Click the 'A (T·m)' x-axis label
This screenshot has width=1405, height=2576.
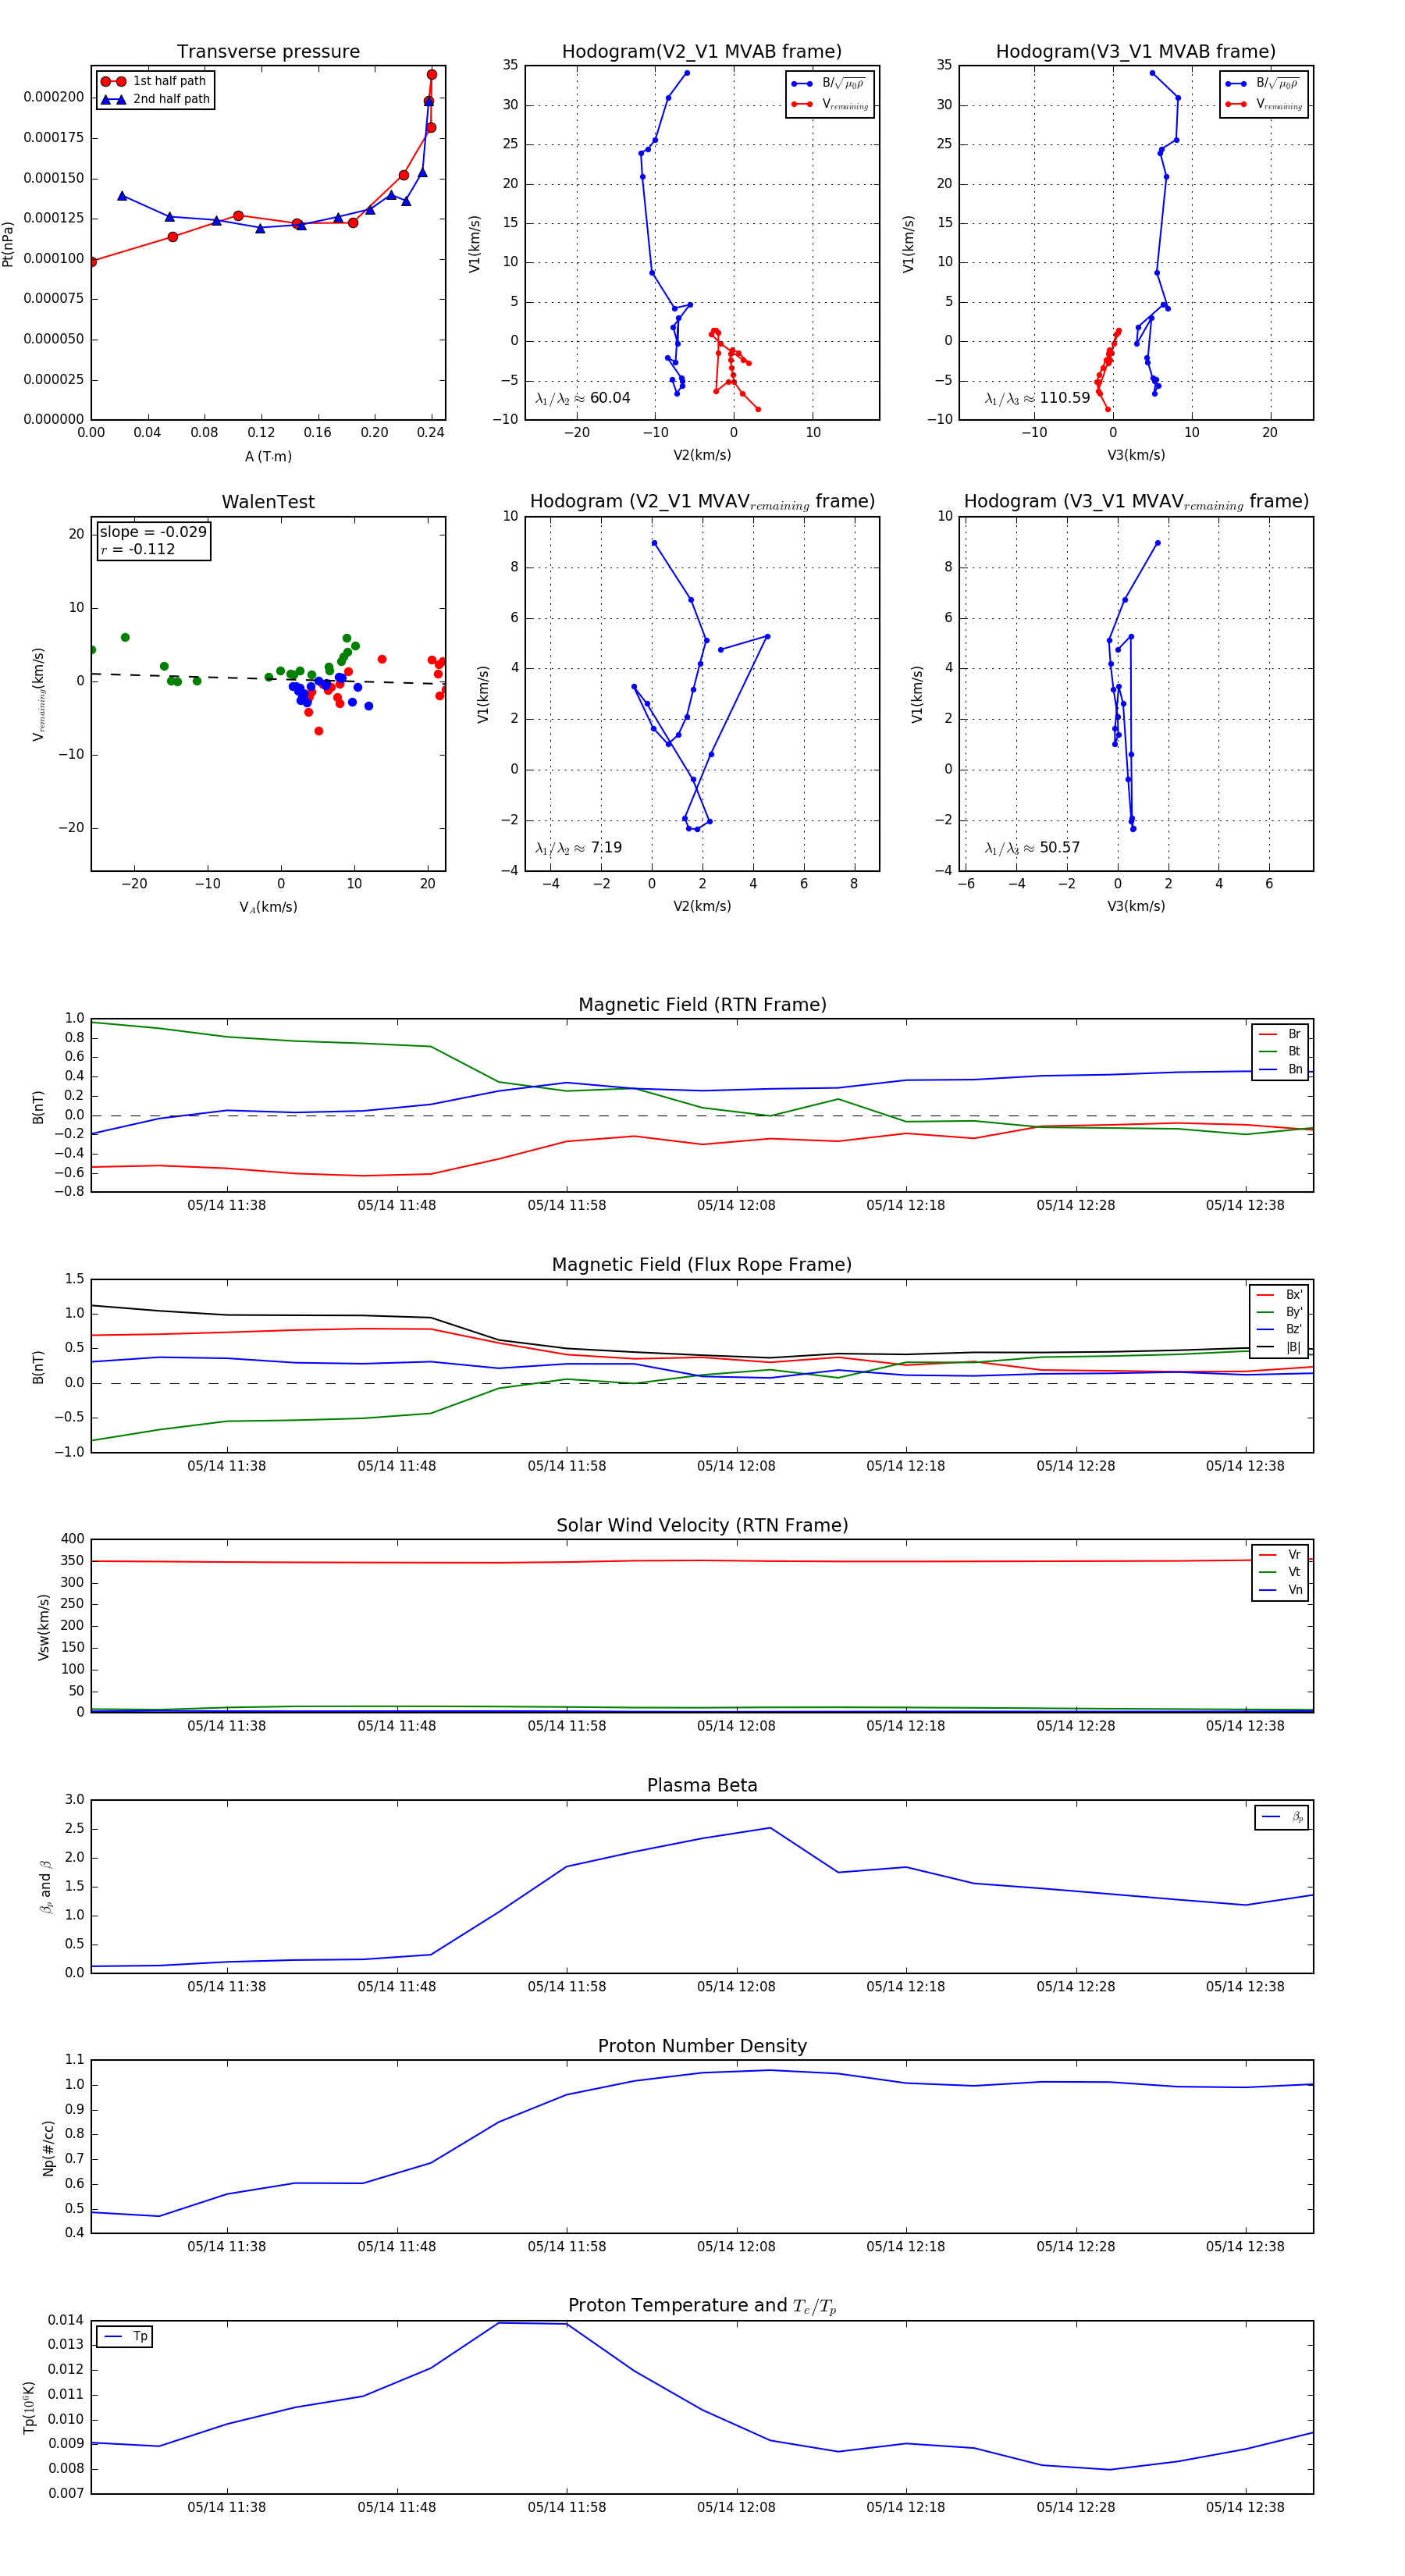(x=268, y=457)
